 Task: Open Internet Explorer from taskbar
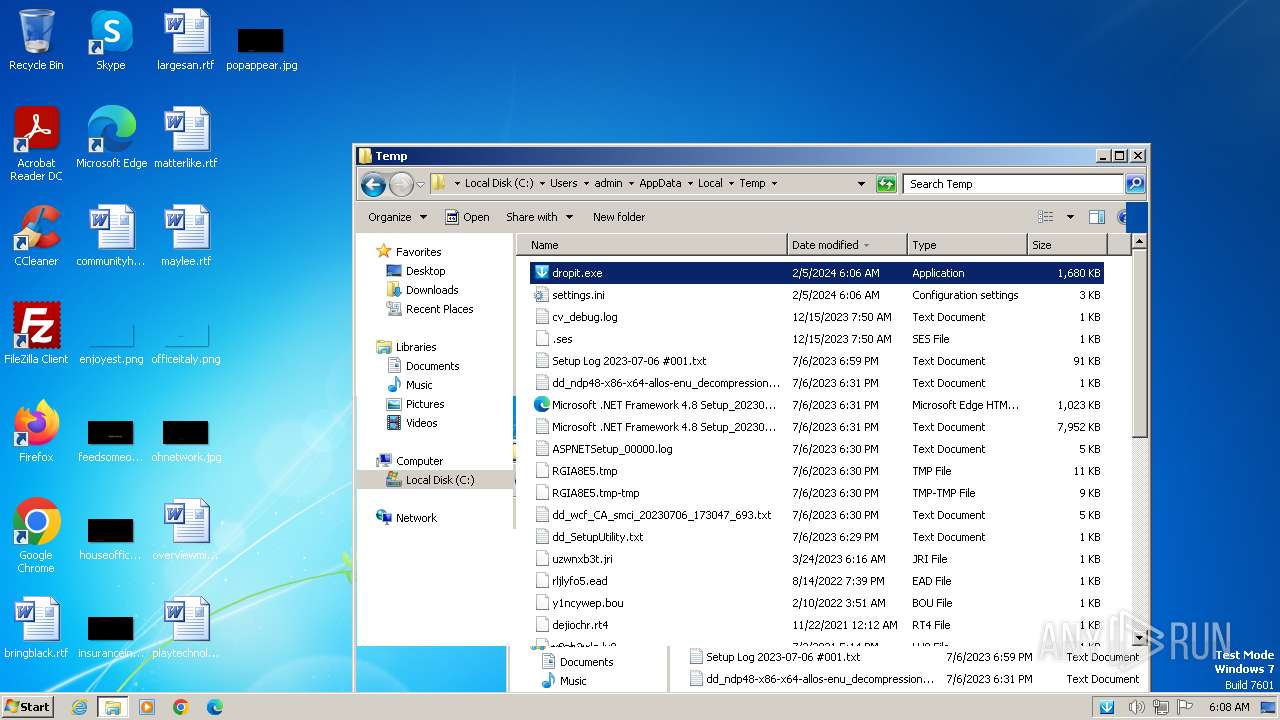coord(80,707)
